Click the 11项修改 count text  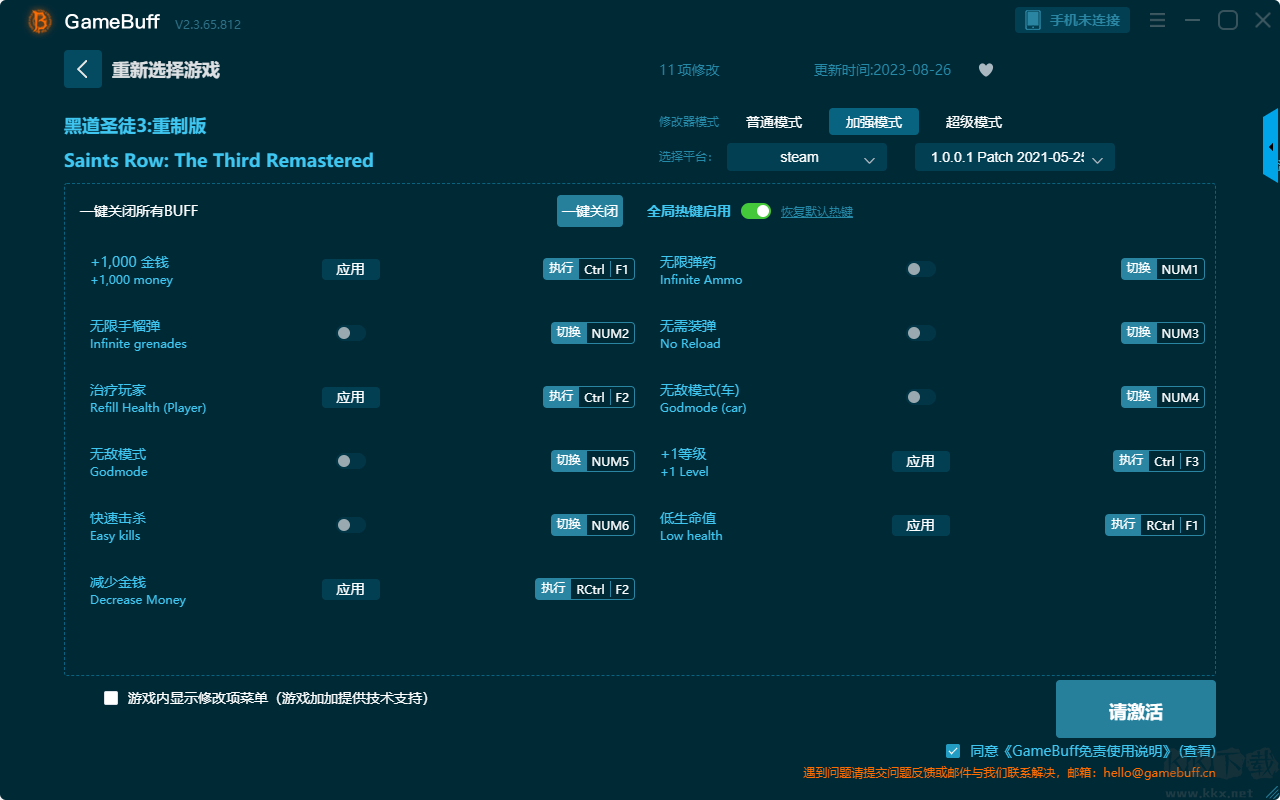pos(689,70)
